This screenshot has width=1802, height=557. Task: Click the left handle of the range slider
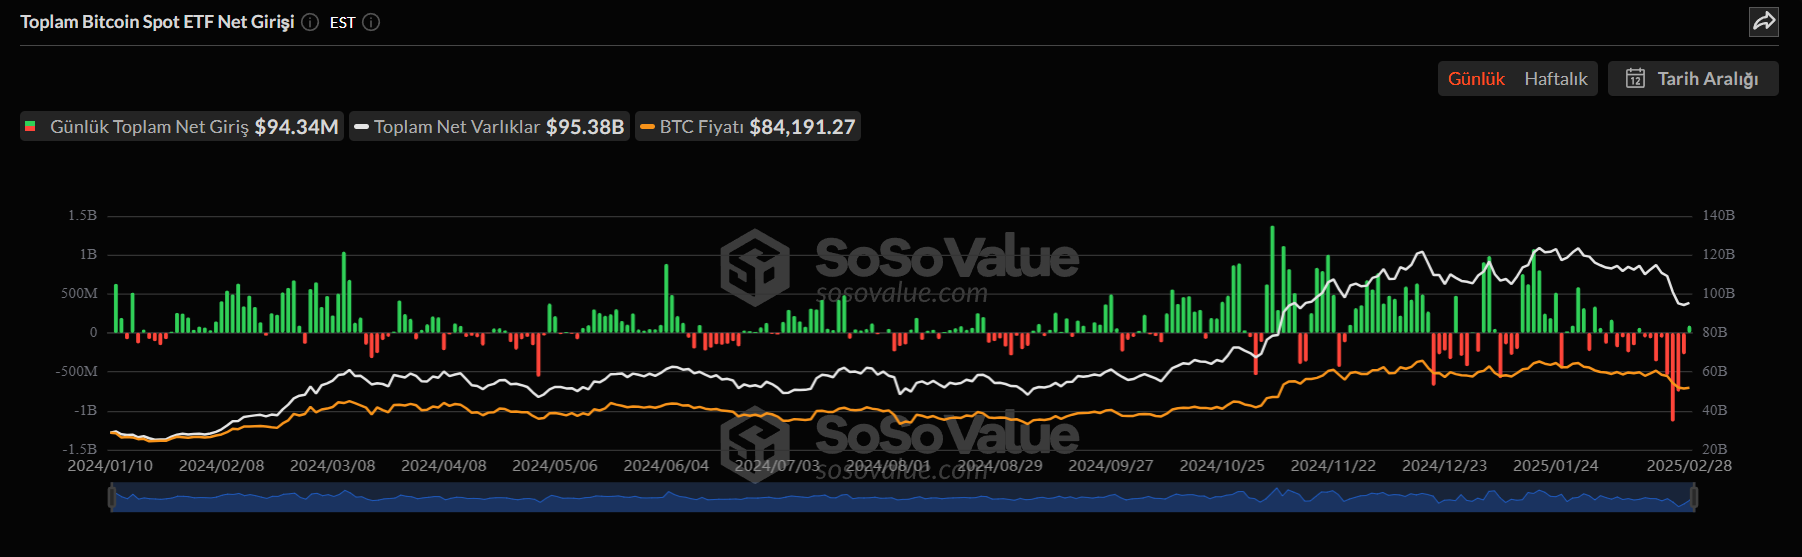[x=111, y=496]
